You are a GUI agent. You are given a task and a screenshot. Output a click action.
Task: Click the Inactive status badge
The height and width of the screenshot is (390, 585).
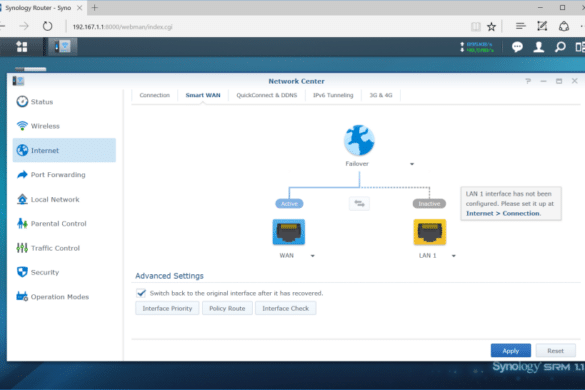[429, 203]
